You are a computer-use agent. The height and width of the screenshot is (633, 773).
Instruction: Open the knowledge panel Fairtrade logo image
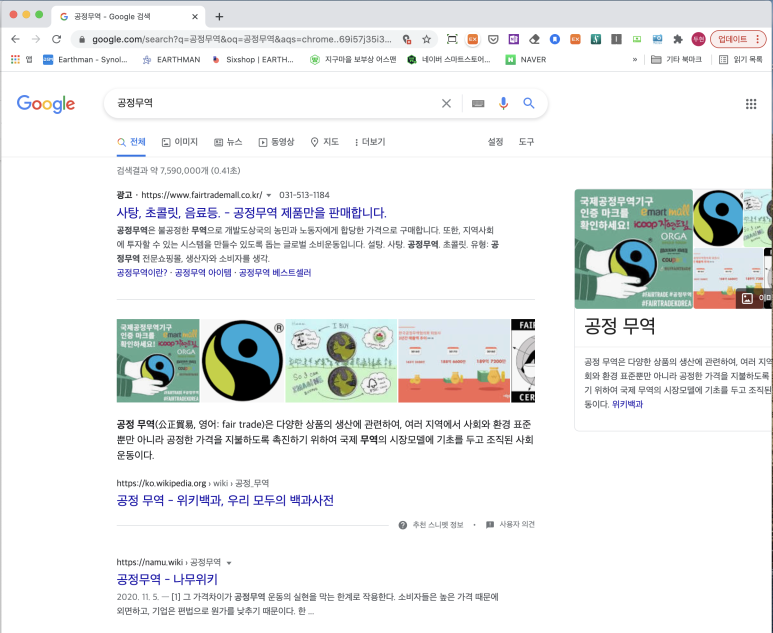[718, 218]
